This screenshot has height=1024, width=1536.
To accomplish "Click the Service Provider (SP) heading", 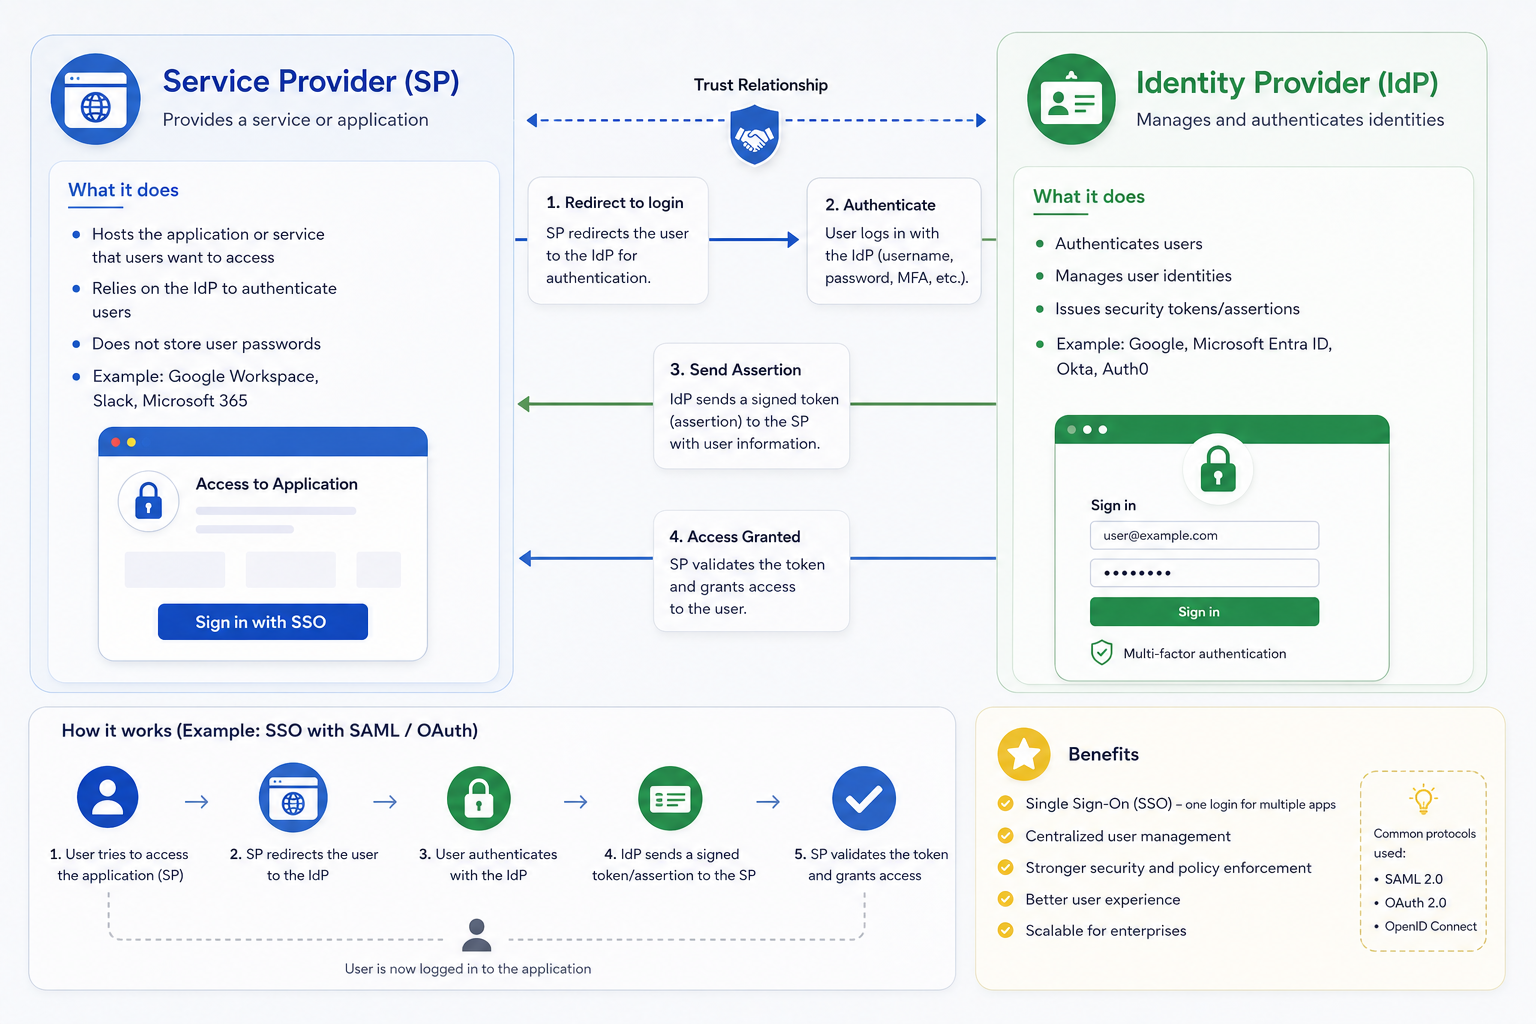I will (311, 81).
